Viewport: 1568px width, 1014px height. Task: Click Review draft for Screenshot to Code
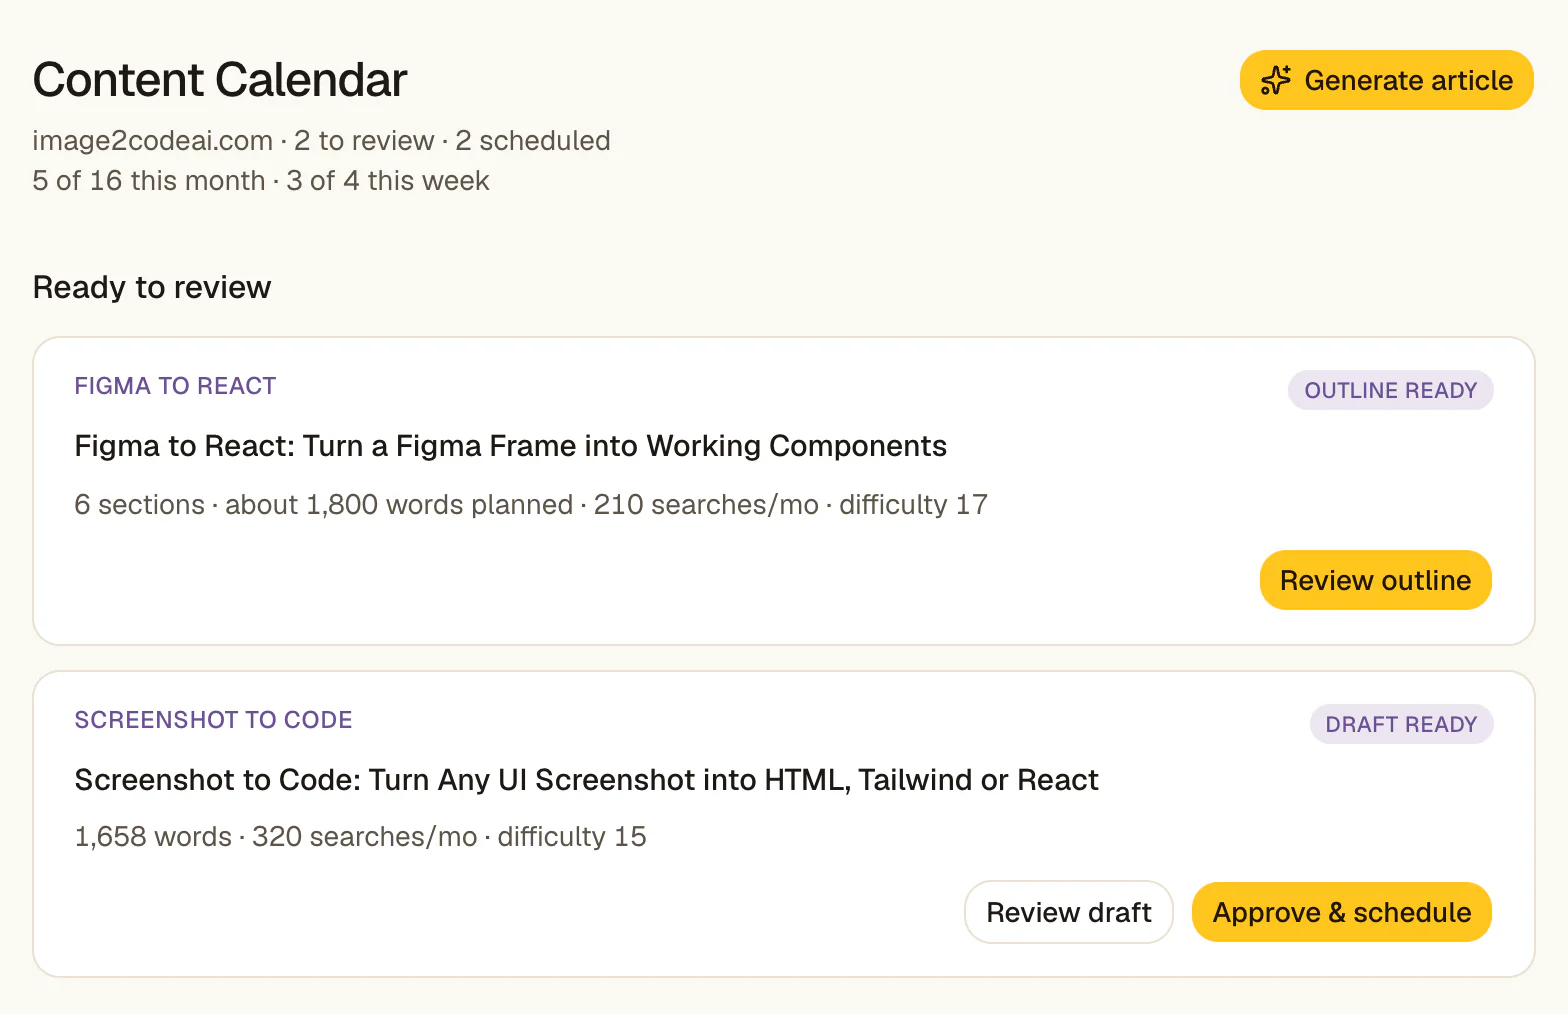point(1068,912)
